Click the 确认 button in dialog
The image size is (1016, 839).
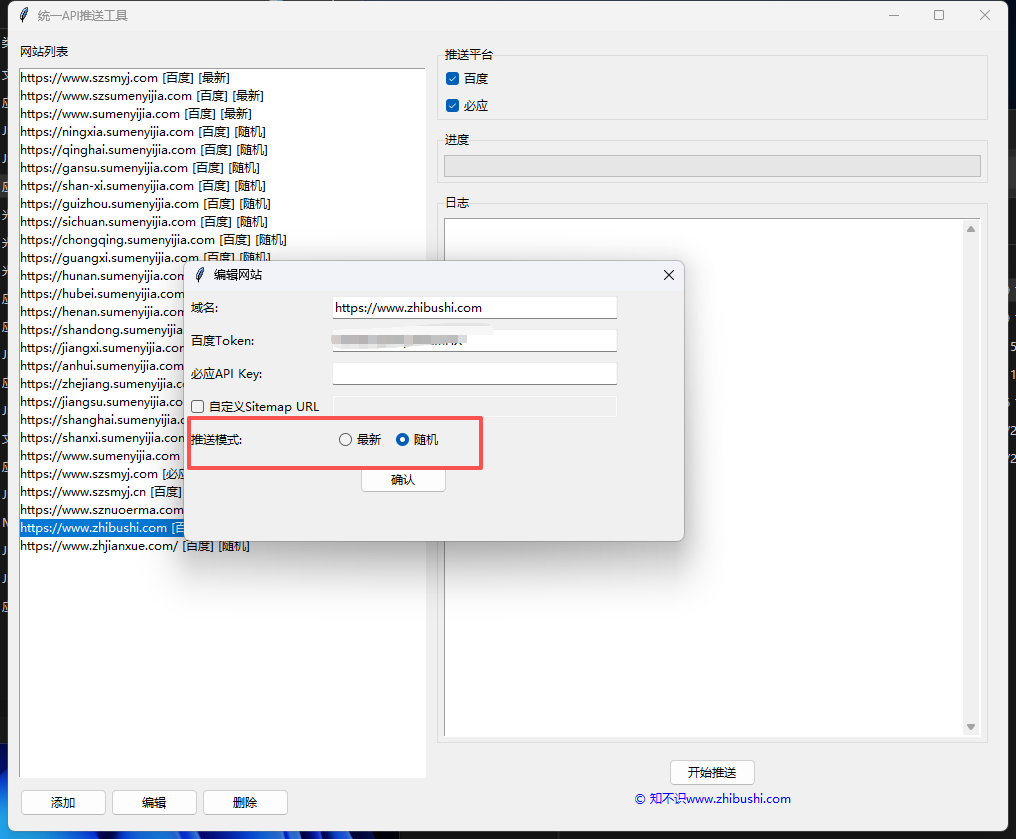[403, 480]
